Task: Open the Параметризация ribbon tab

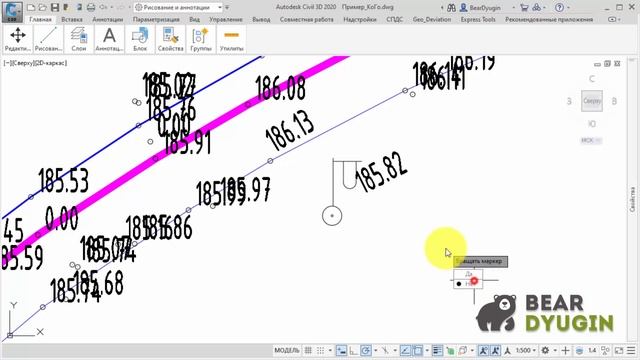Action: coord(156,19)
